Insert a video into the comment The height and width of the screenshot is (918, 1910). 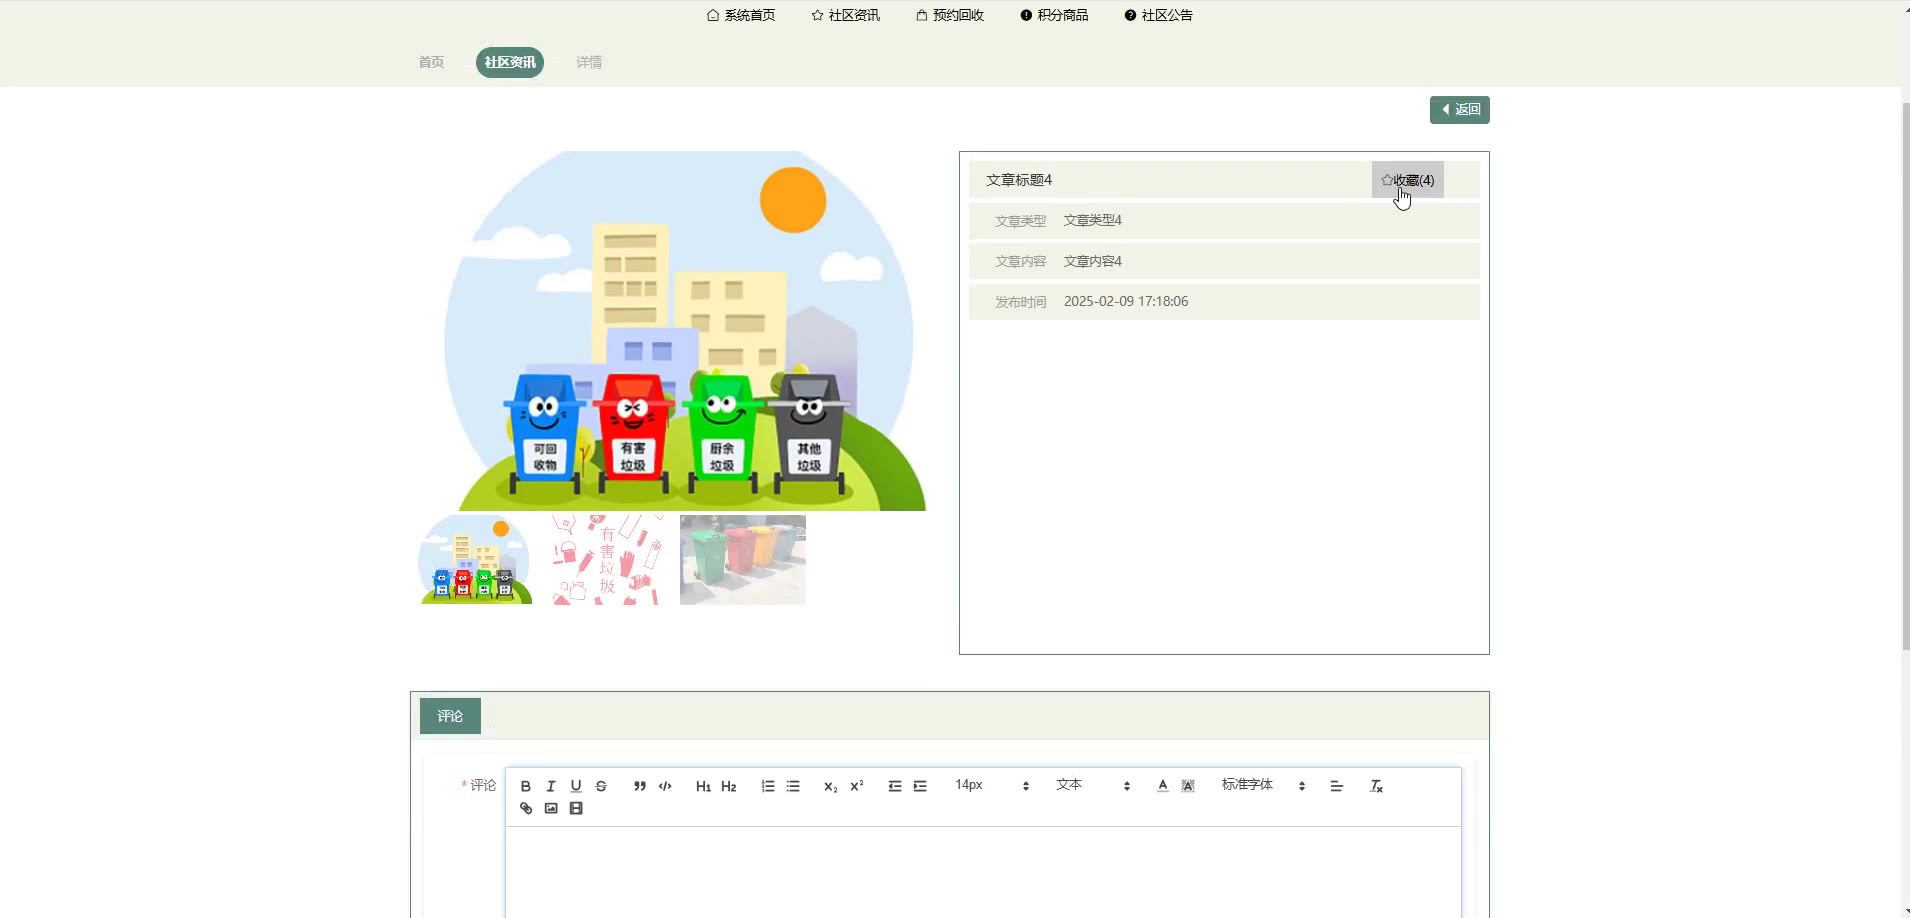pos(576,808)
